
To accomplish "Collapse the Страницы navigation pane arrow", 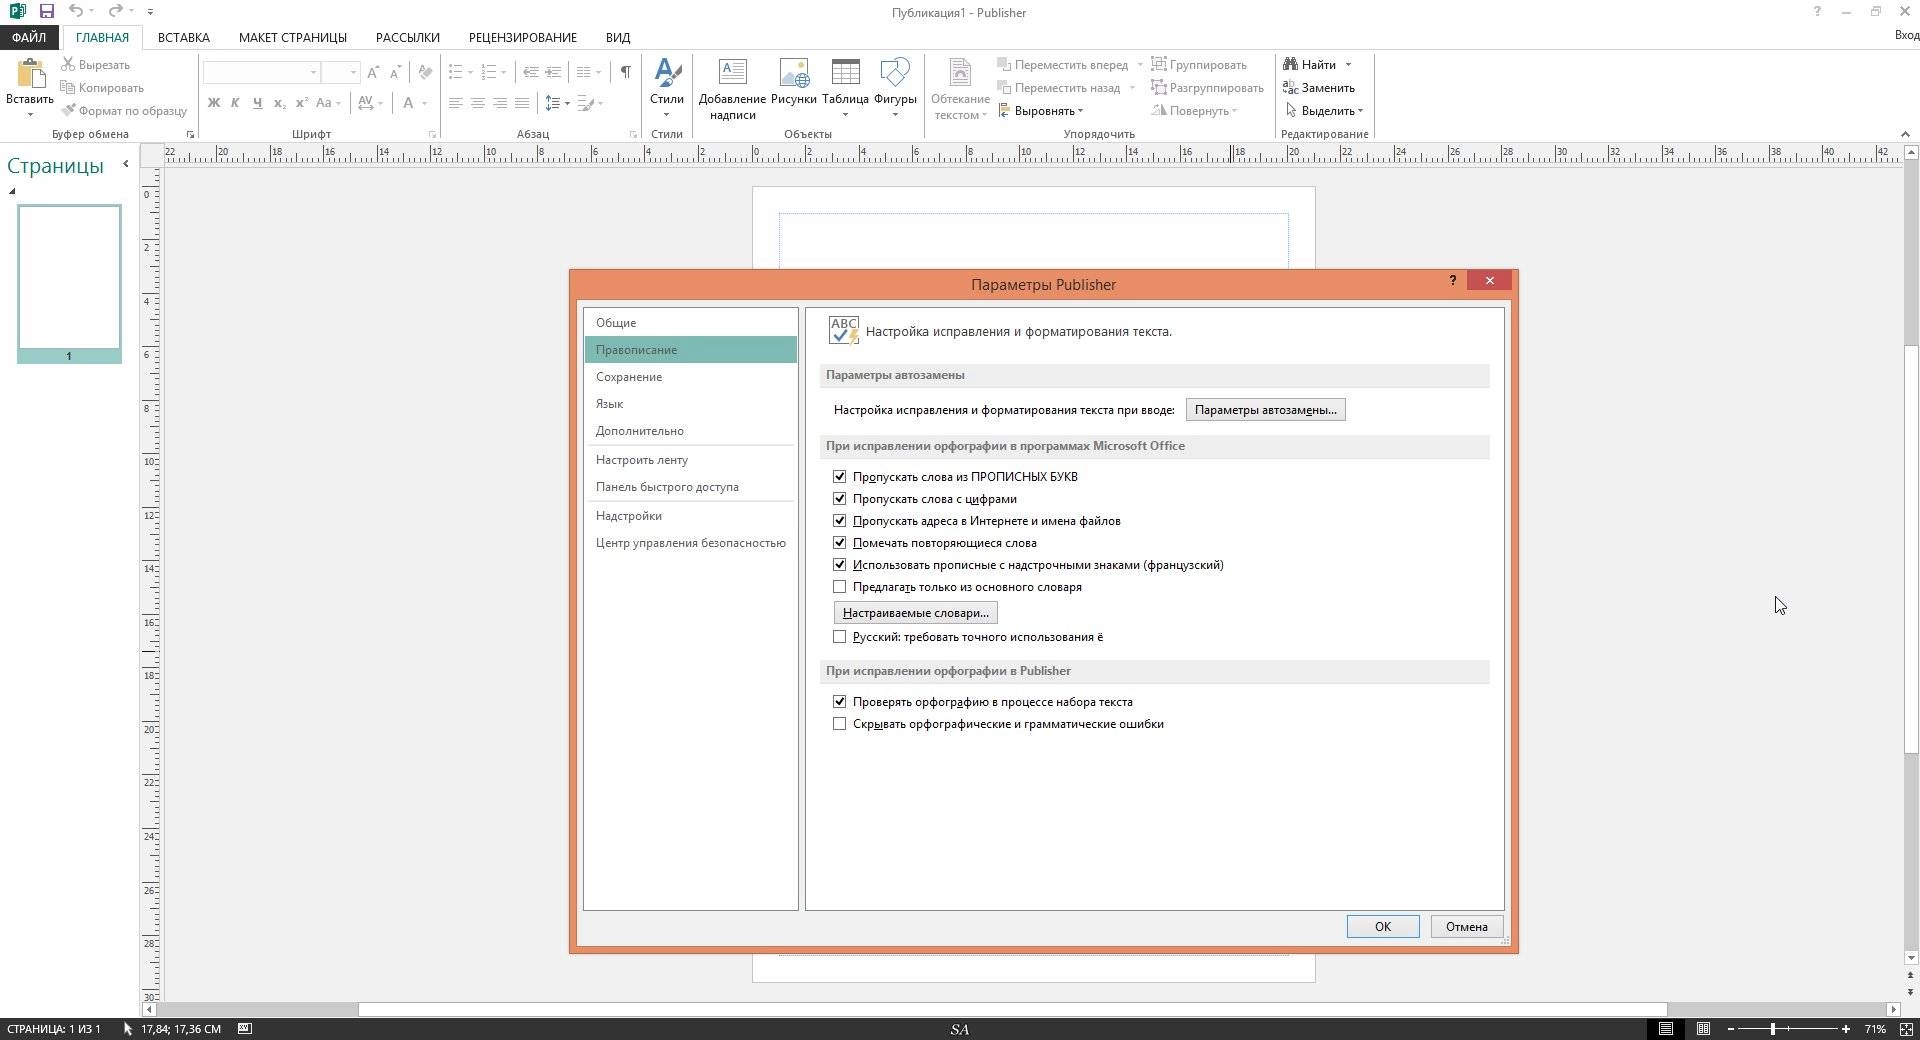I will [126, 164].
